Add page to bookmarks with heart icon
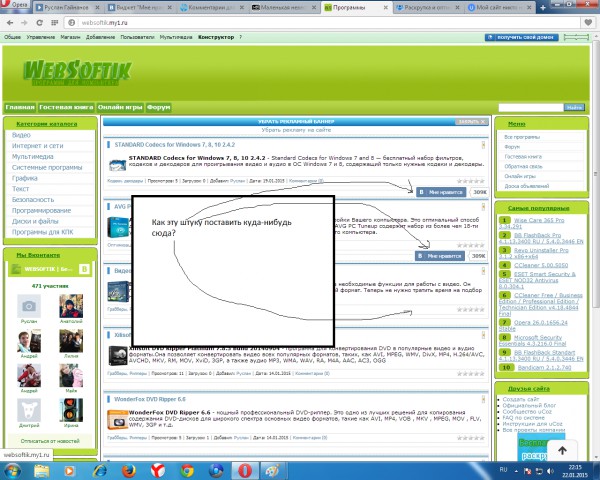 (588, 23)
